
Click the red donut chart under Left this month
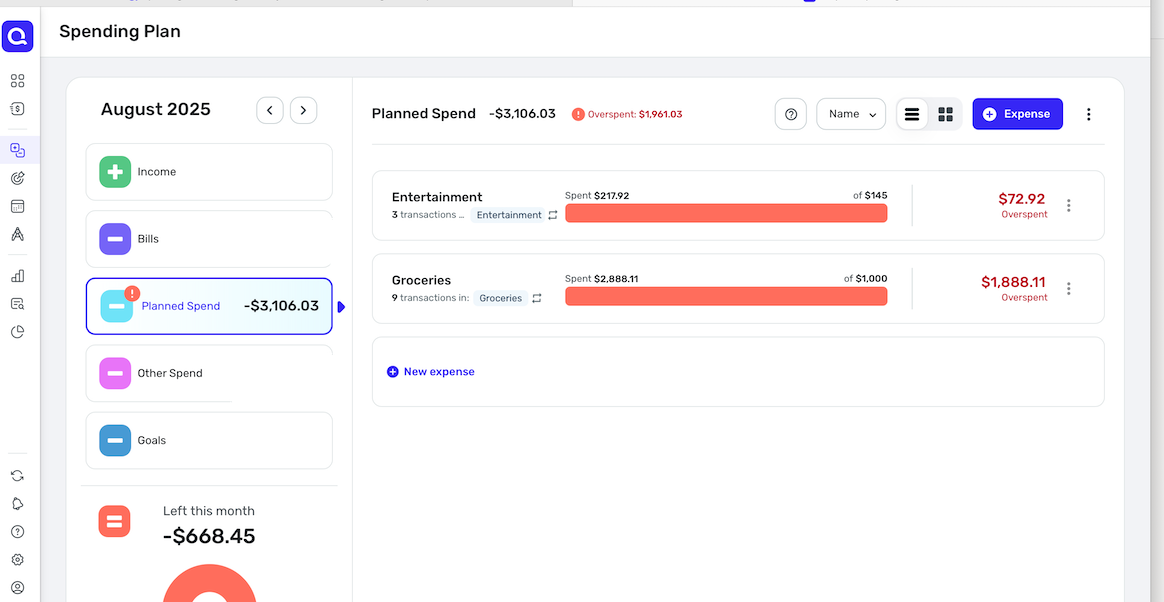pyautogui.click(x=209, y=583)
